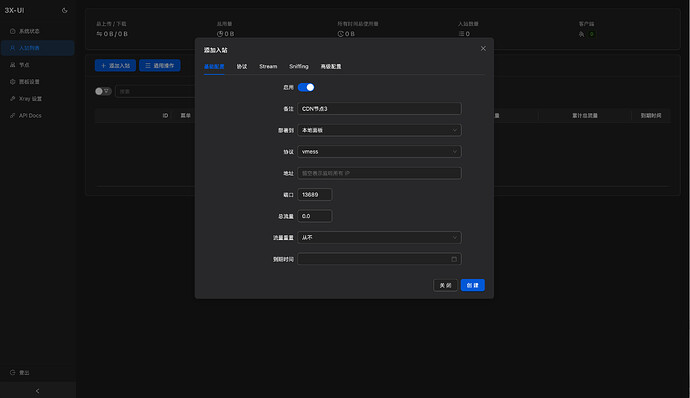Screen dimensions: 690x398
Task: Click the 累计总流量 column header
Action: [x=585, y=115]
